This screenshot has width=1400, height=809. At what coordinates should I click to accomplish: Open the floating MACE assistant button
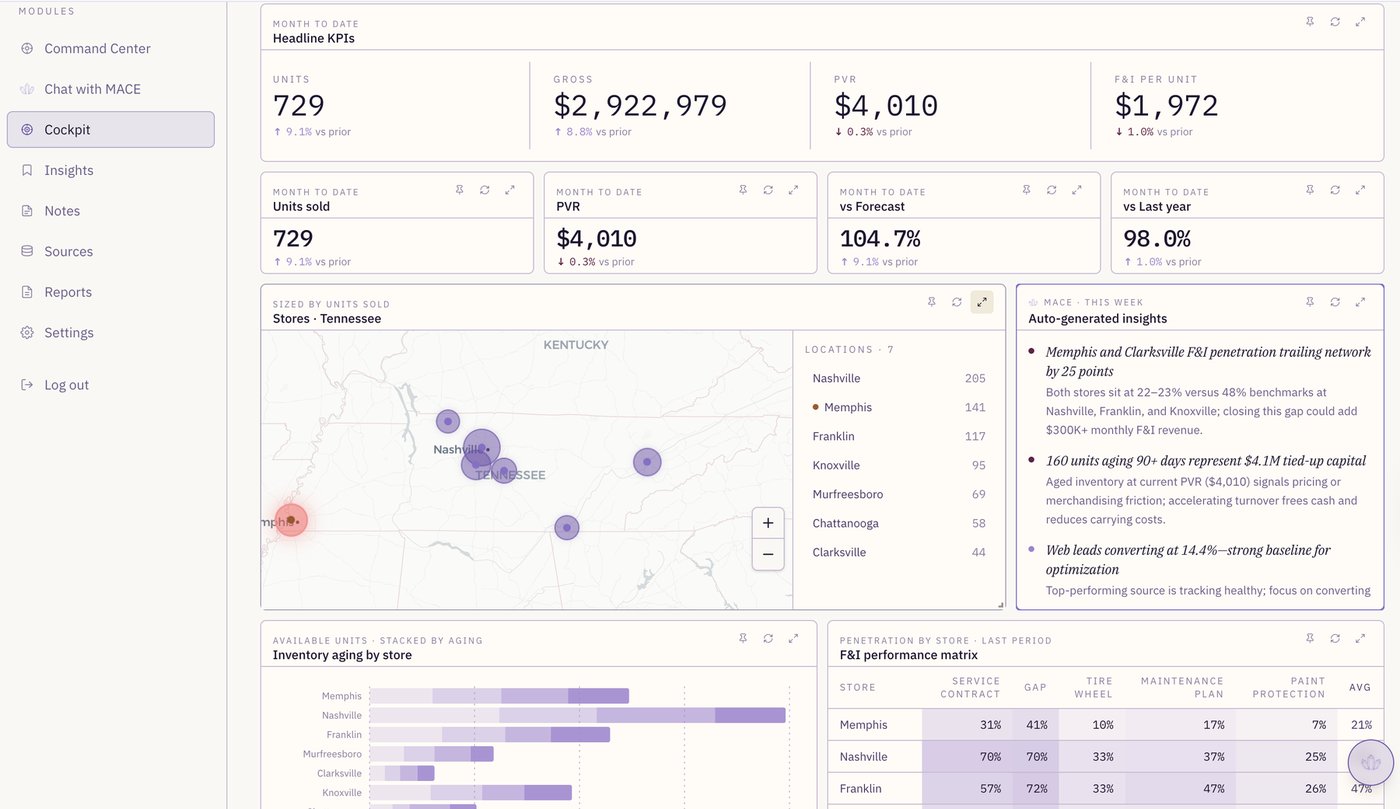click(x=1370, y=763)
